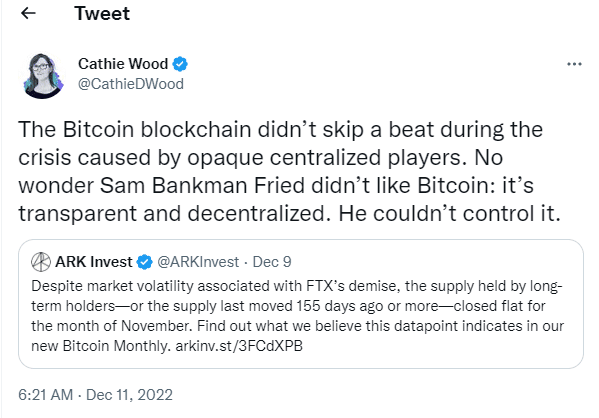Follow the arkinv.st/3FCdXPB link
The width and height of the screenshot is (599, 418).
pos(239,346)
